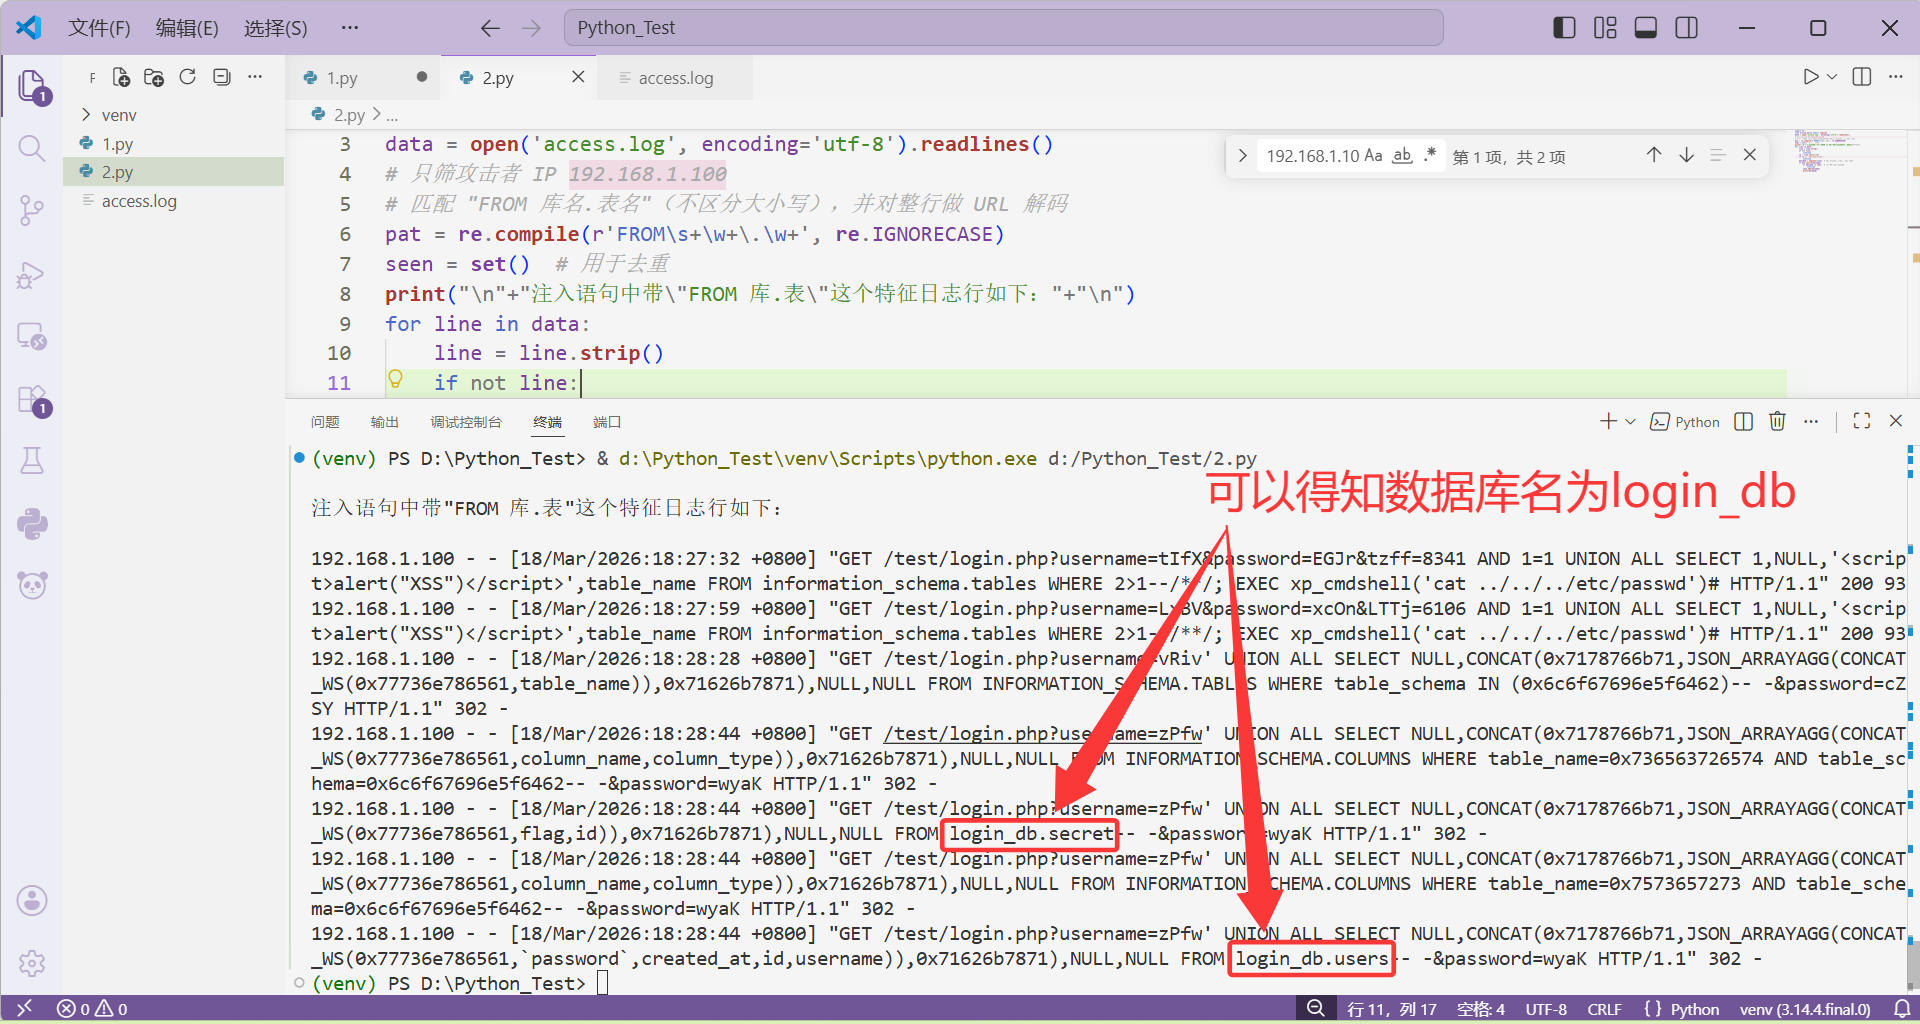
Task: Go forward in navigation history
Action: [x=531, y=28]
